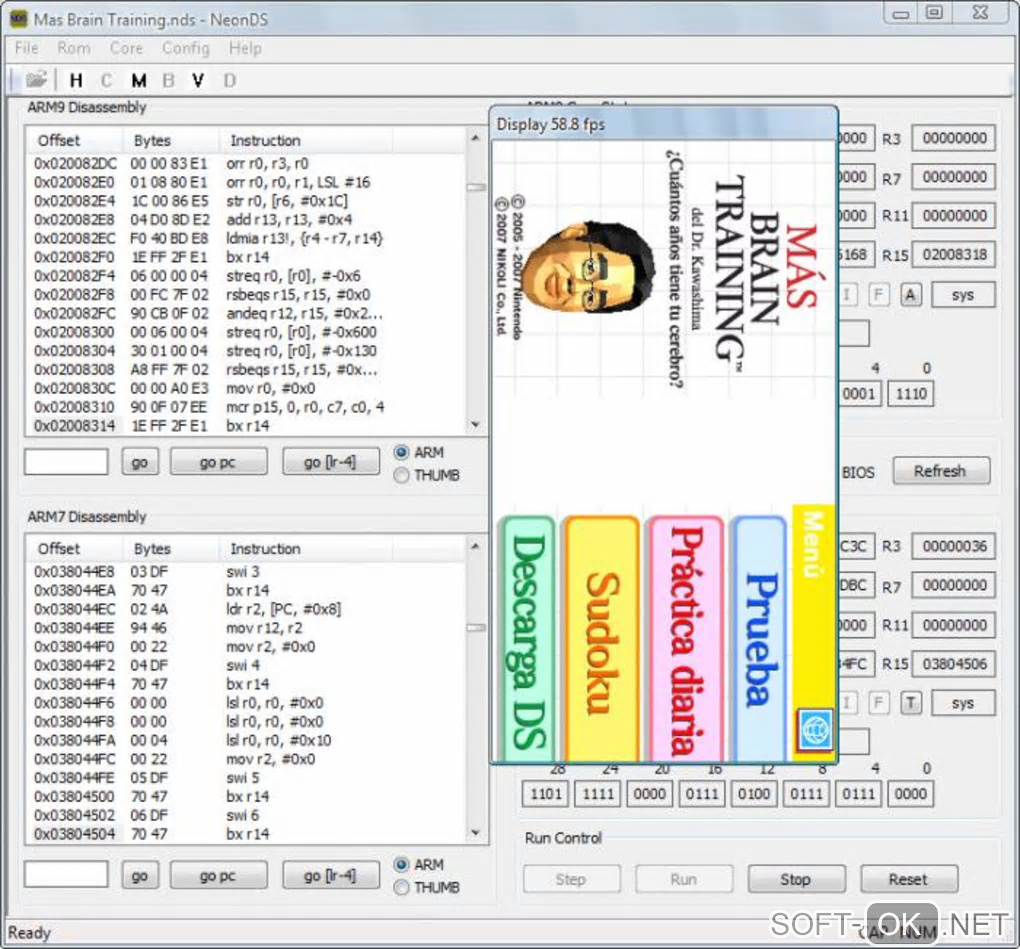Click the Offset column header in ARM9 list
This screenshot has width=1020, height=949.
coord(74,140)
